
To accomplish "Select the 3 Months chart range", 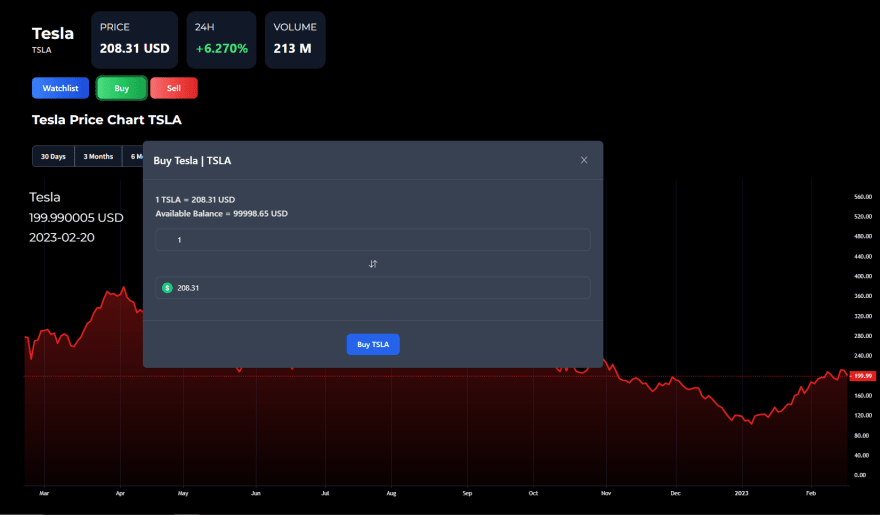I will pos(98,157).
